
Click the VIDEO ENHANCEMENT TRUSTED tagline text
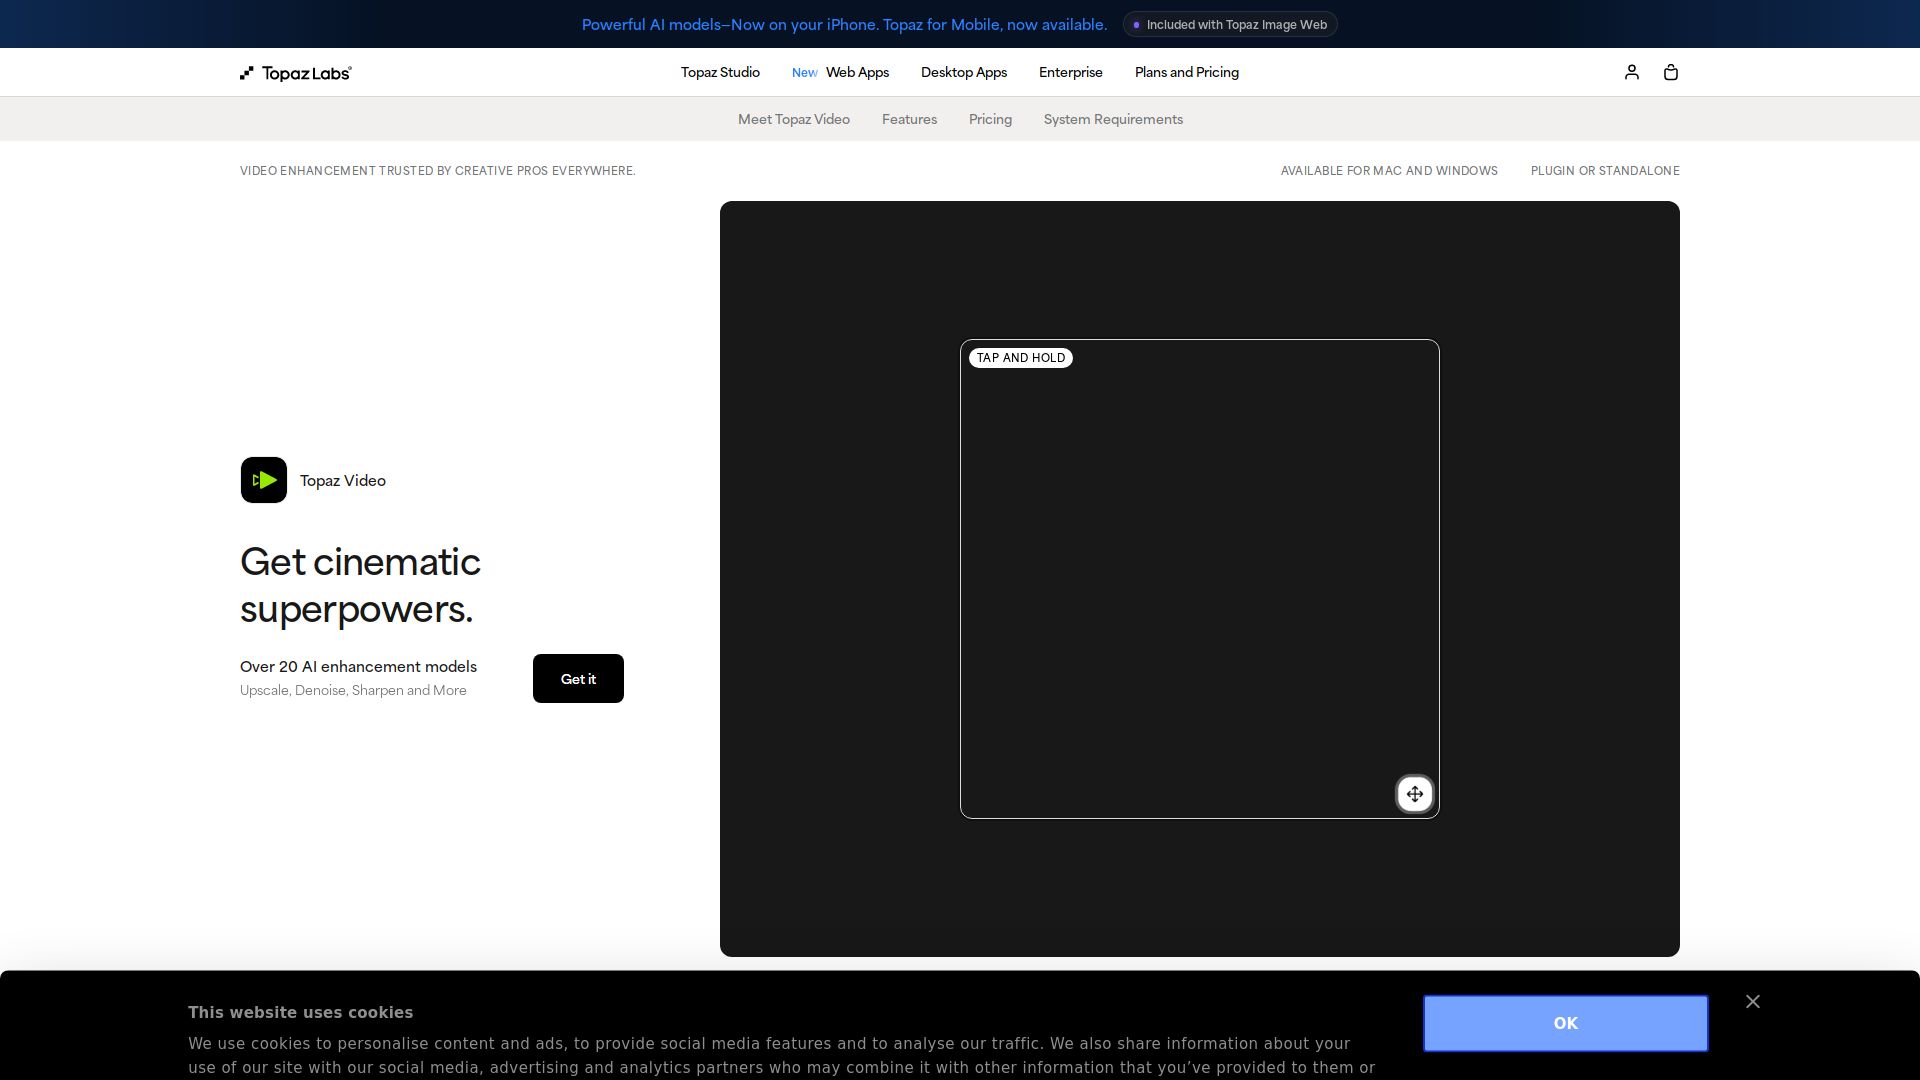[x=437, y=171]
